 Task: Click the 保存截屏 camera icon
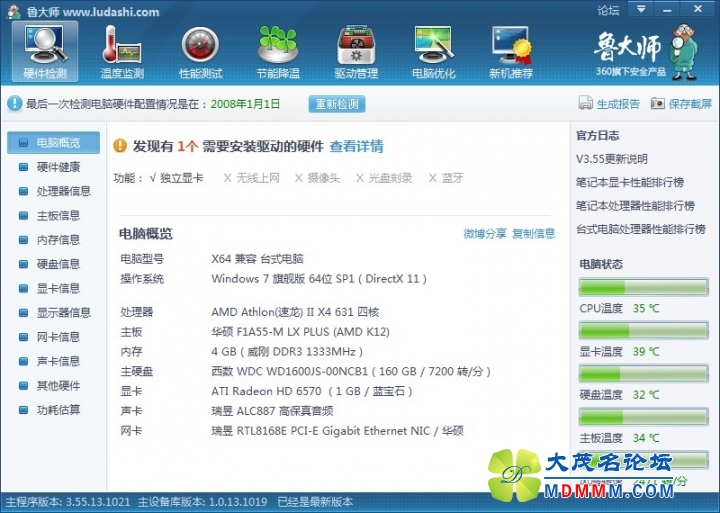[x=658, y=103]
